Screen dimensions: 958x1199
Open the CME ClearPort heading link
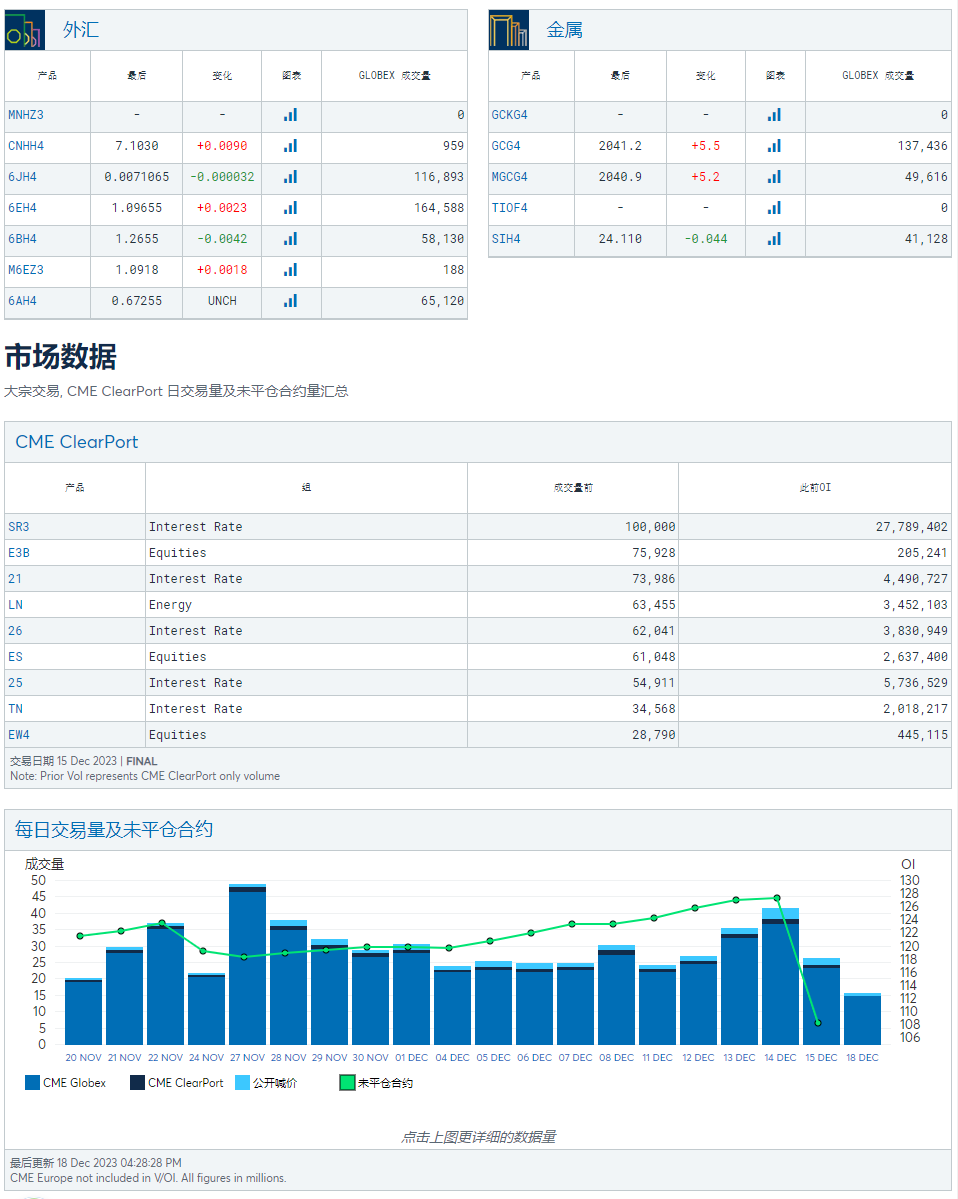click(x=76, y=442)
